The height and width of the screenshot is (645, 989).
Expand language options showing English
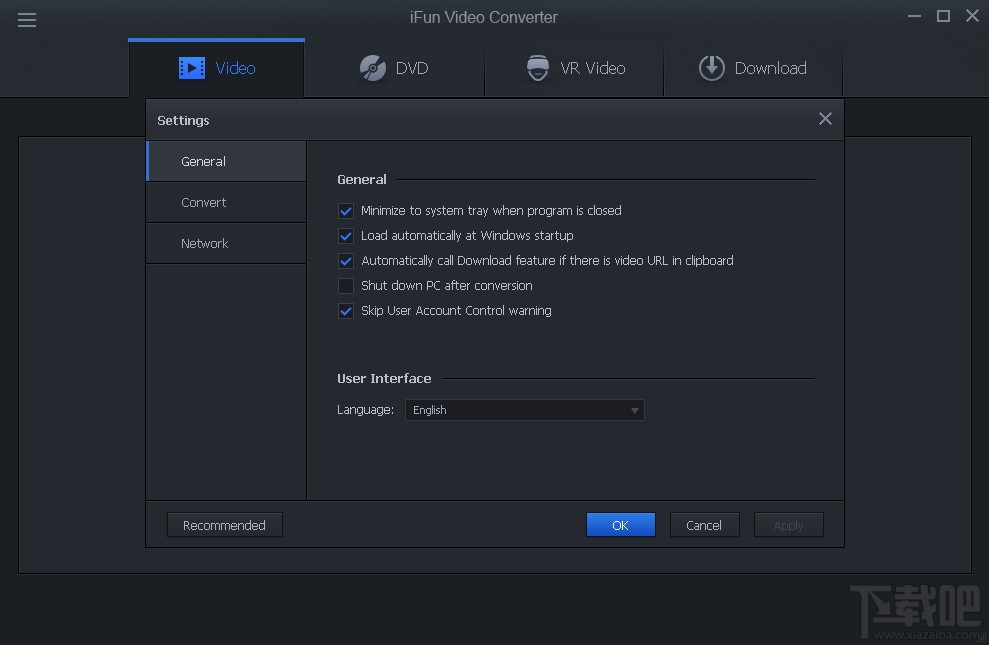[524, 410]
